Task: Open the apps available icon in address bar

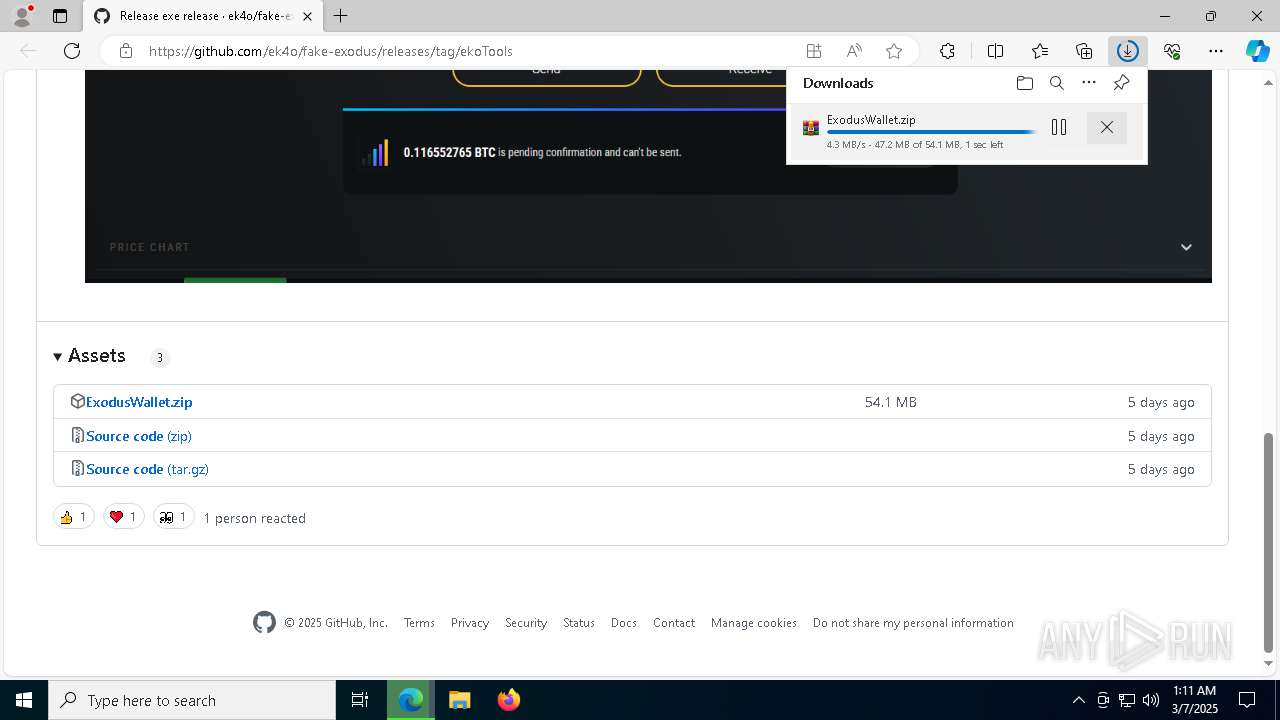Action: (814, 51)
